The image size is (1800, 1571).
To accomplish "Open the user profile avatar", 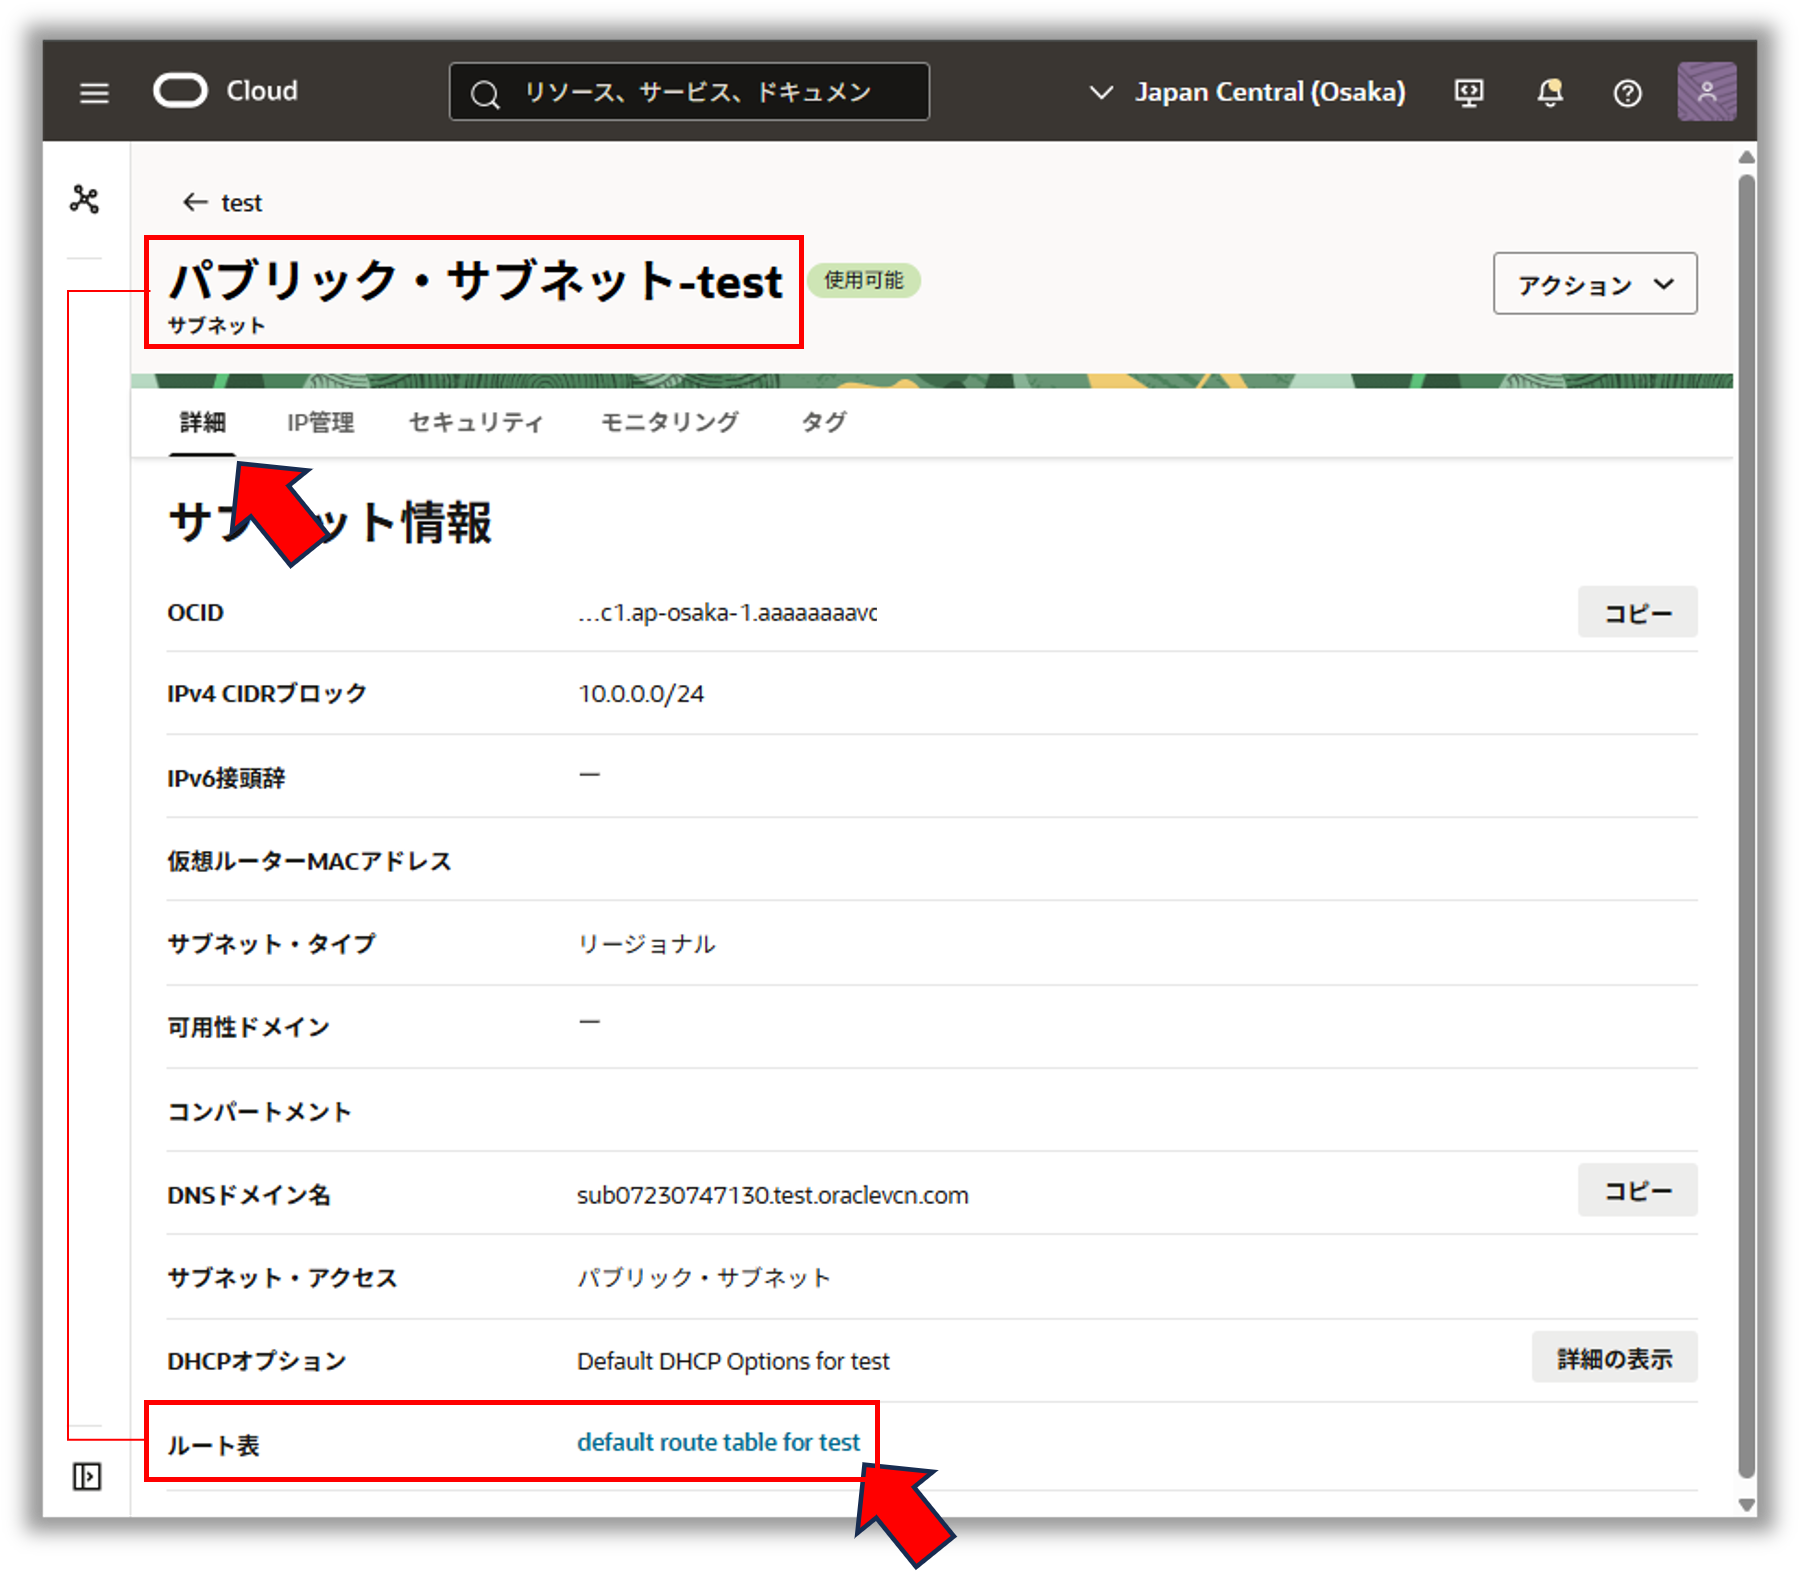I will (x=1706, y=92).
